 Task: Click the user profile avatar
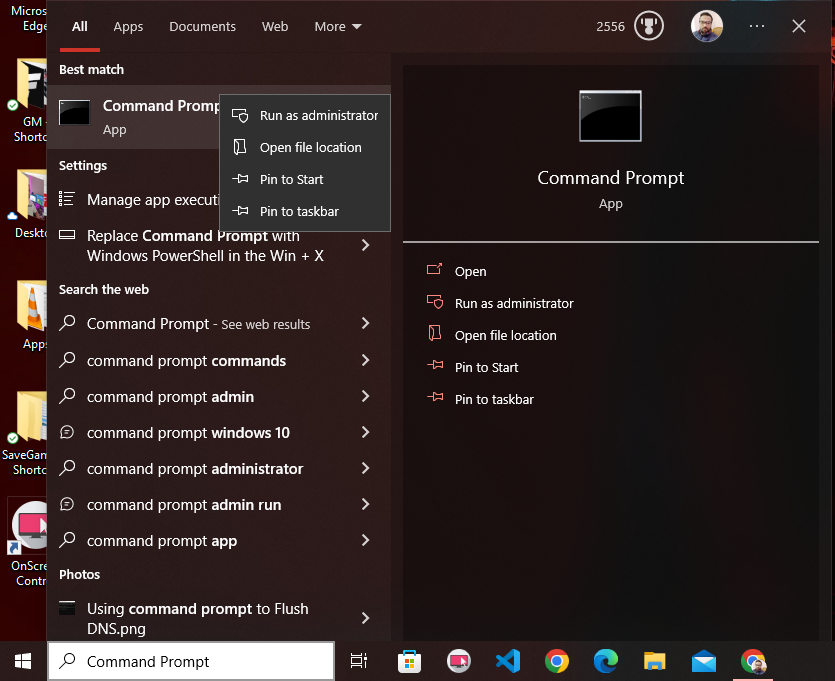[707, 26]
